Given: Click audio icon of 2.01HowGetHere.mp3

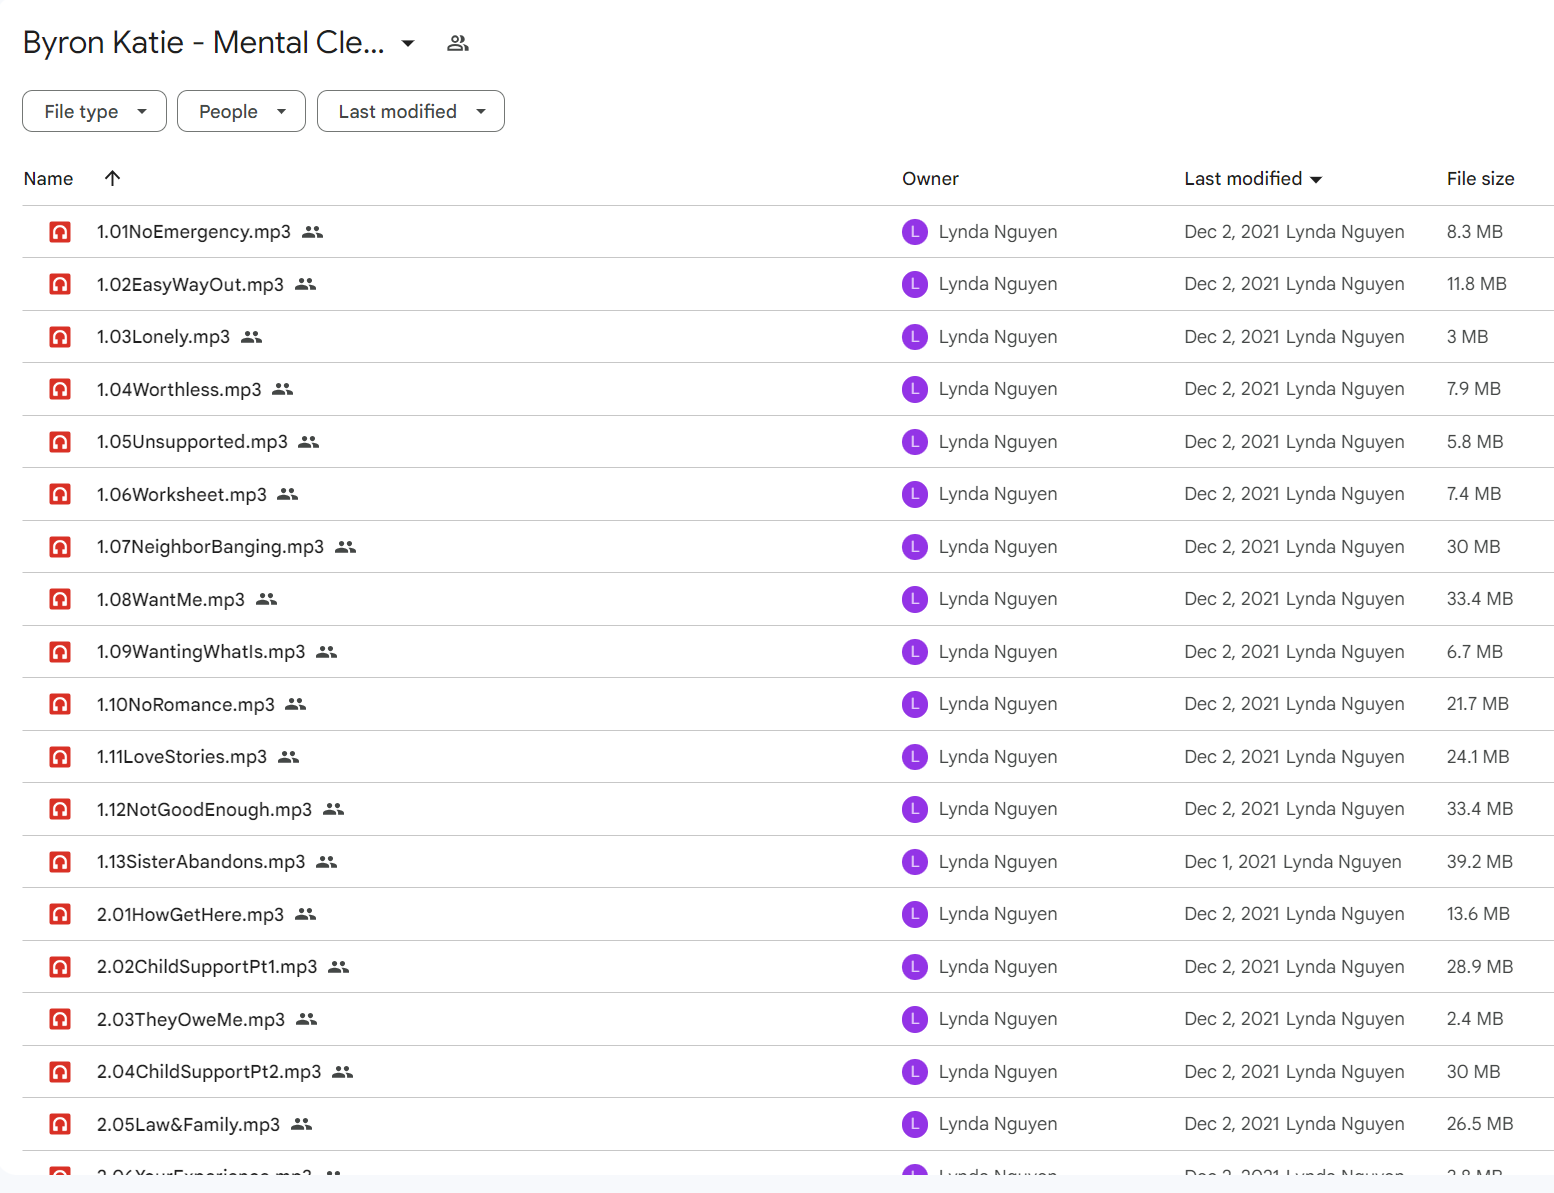Looking at the screenshot, I should coord(60,914).
